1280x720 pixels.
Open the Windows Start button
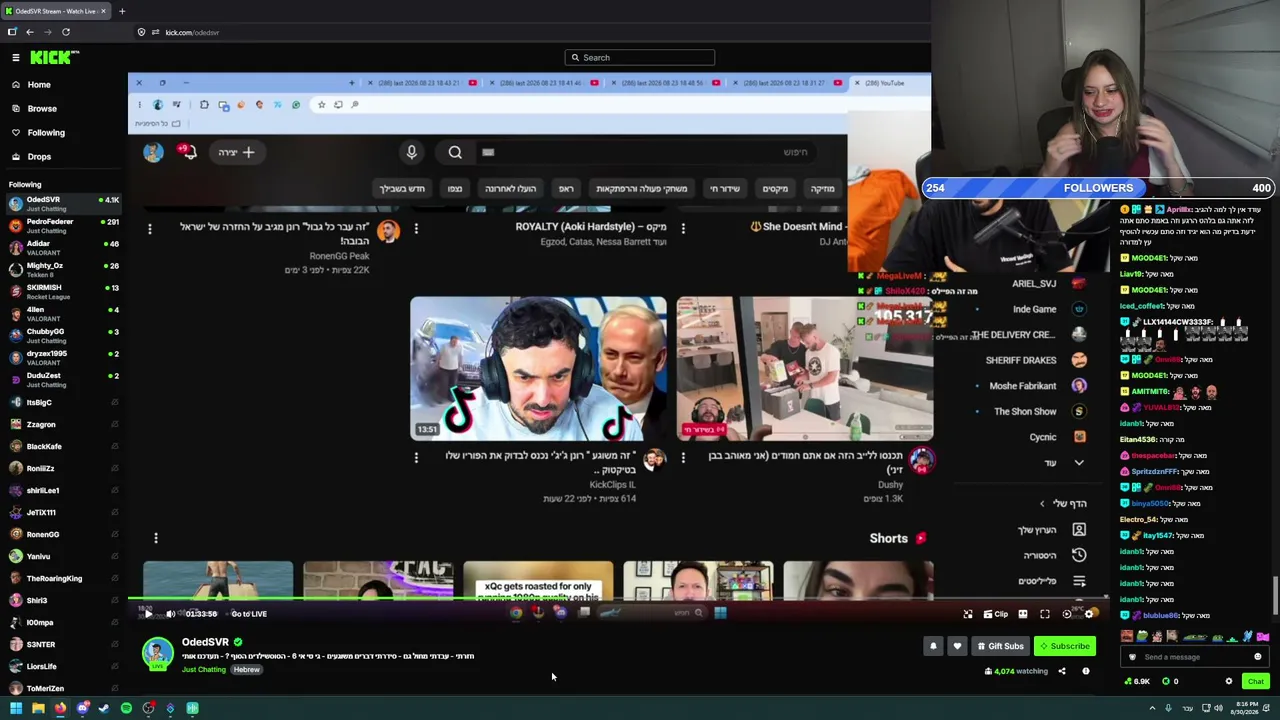16,708
